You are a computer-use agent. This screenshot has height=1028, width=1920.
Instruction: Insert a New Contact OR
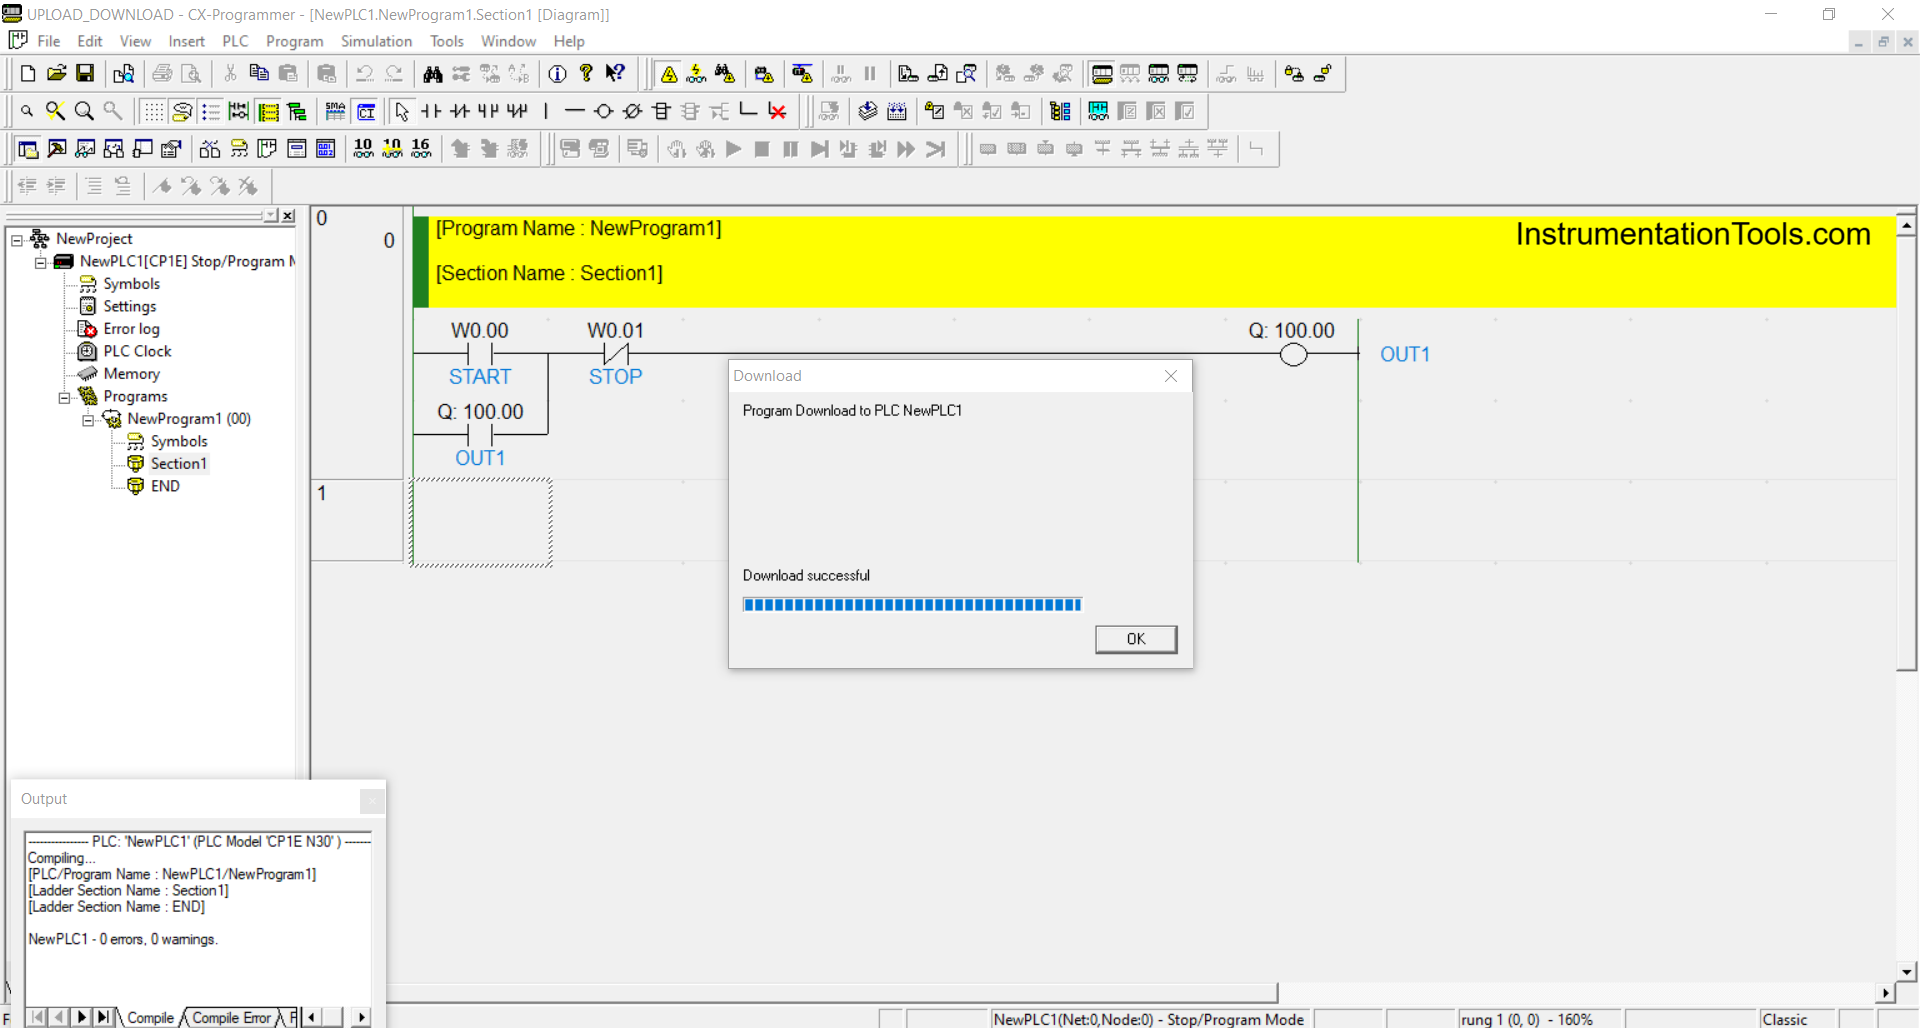point(488,111)
